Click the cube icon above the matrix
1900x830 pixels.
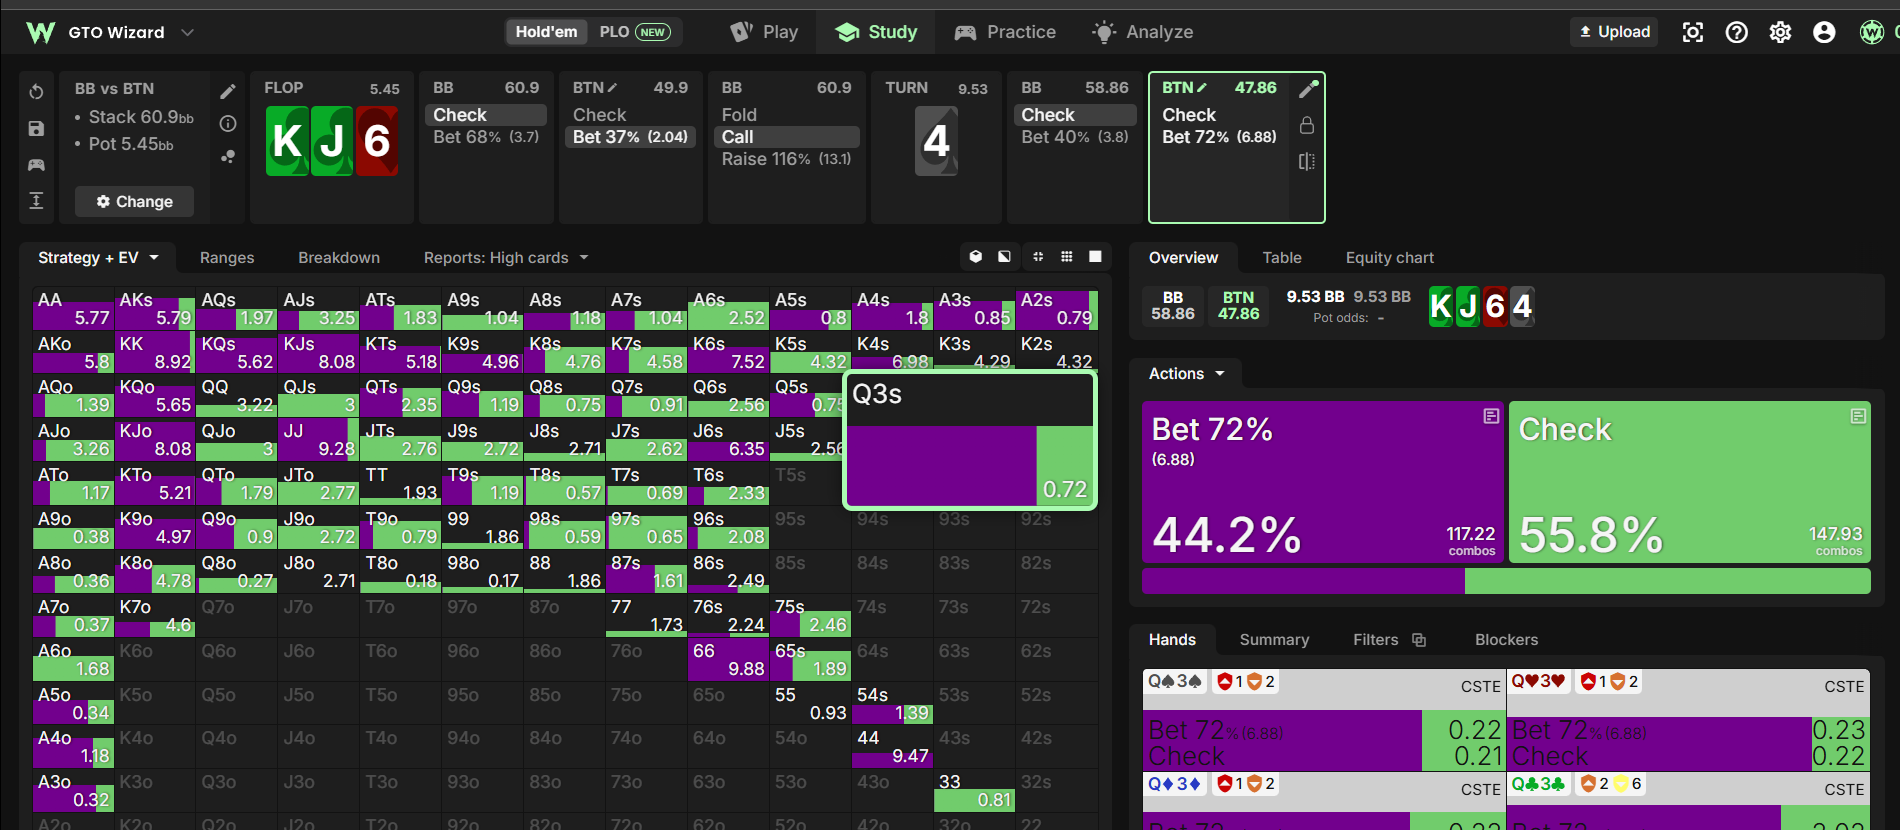coord(976,257)
